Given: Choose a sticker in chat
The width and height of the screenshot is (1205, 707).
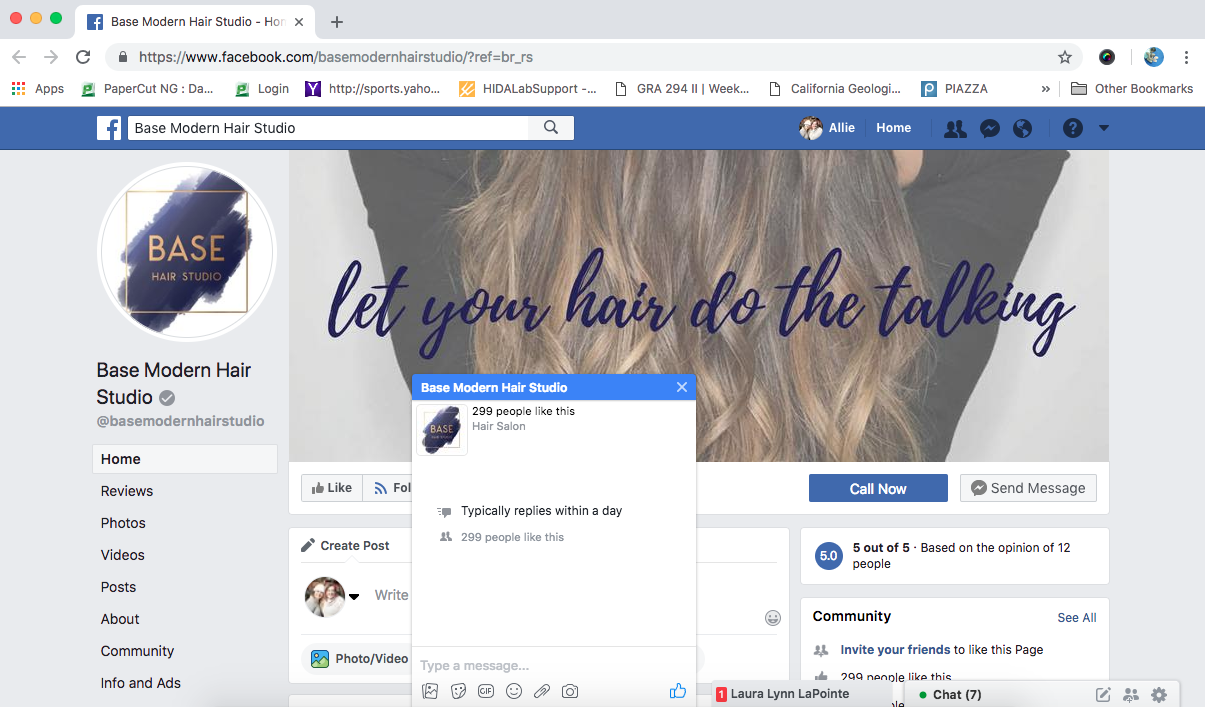Looking at the screenshot, I should point(458,691).
